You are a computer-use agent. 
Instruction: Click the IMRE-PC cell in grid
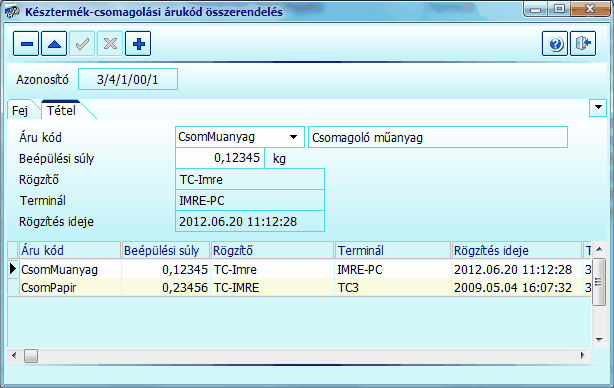point(393,269)
